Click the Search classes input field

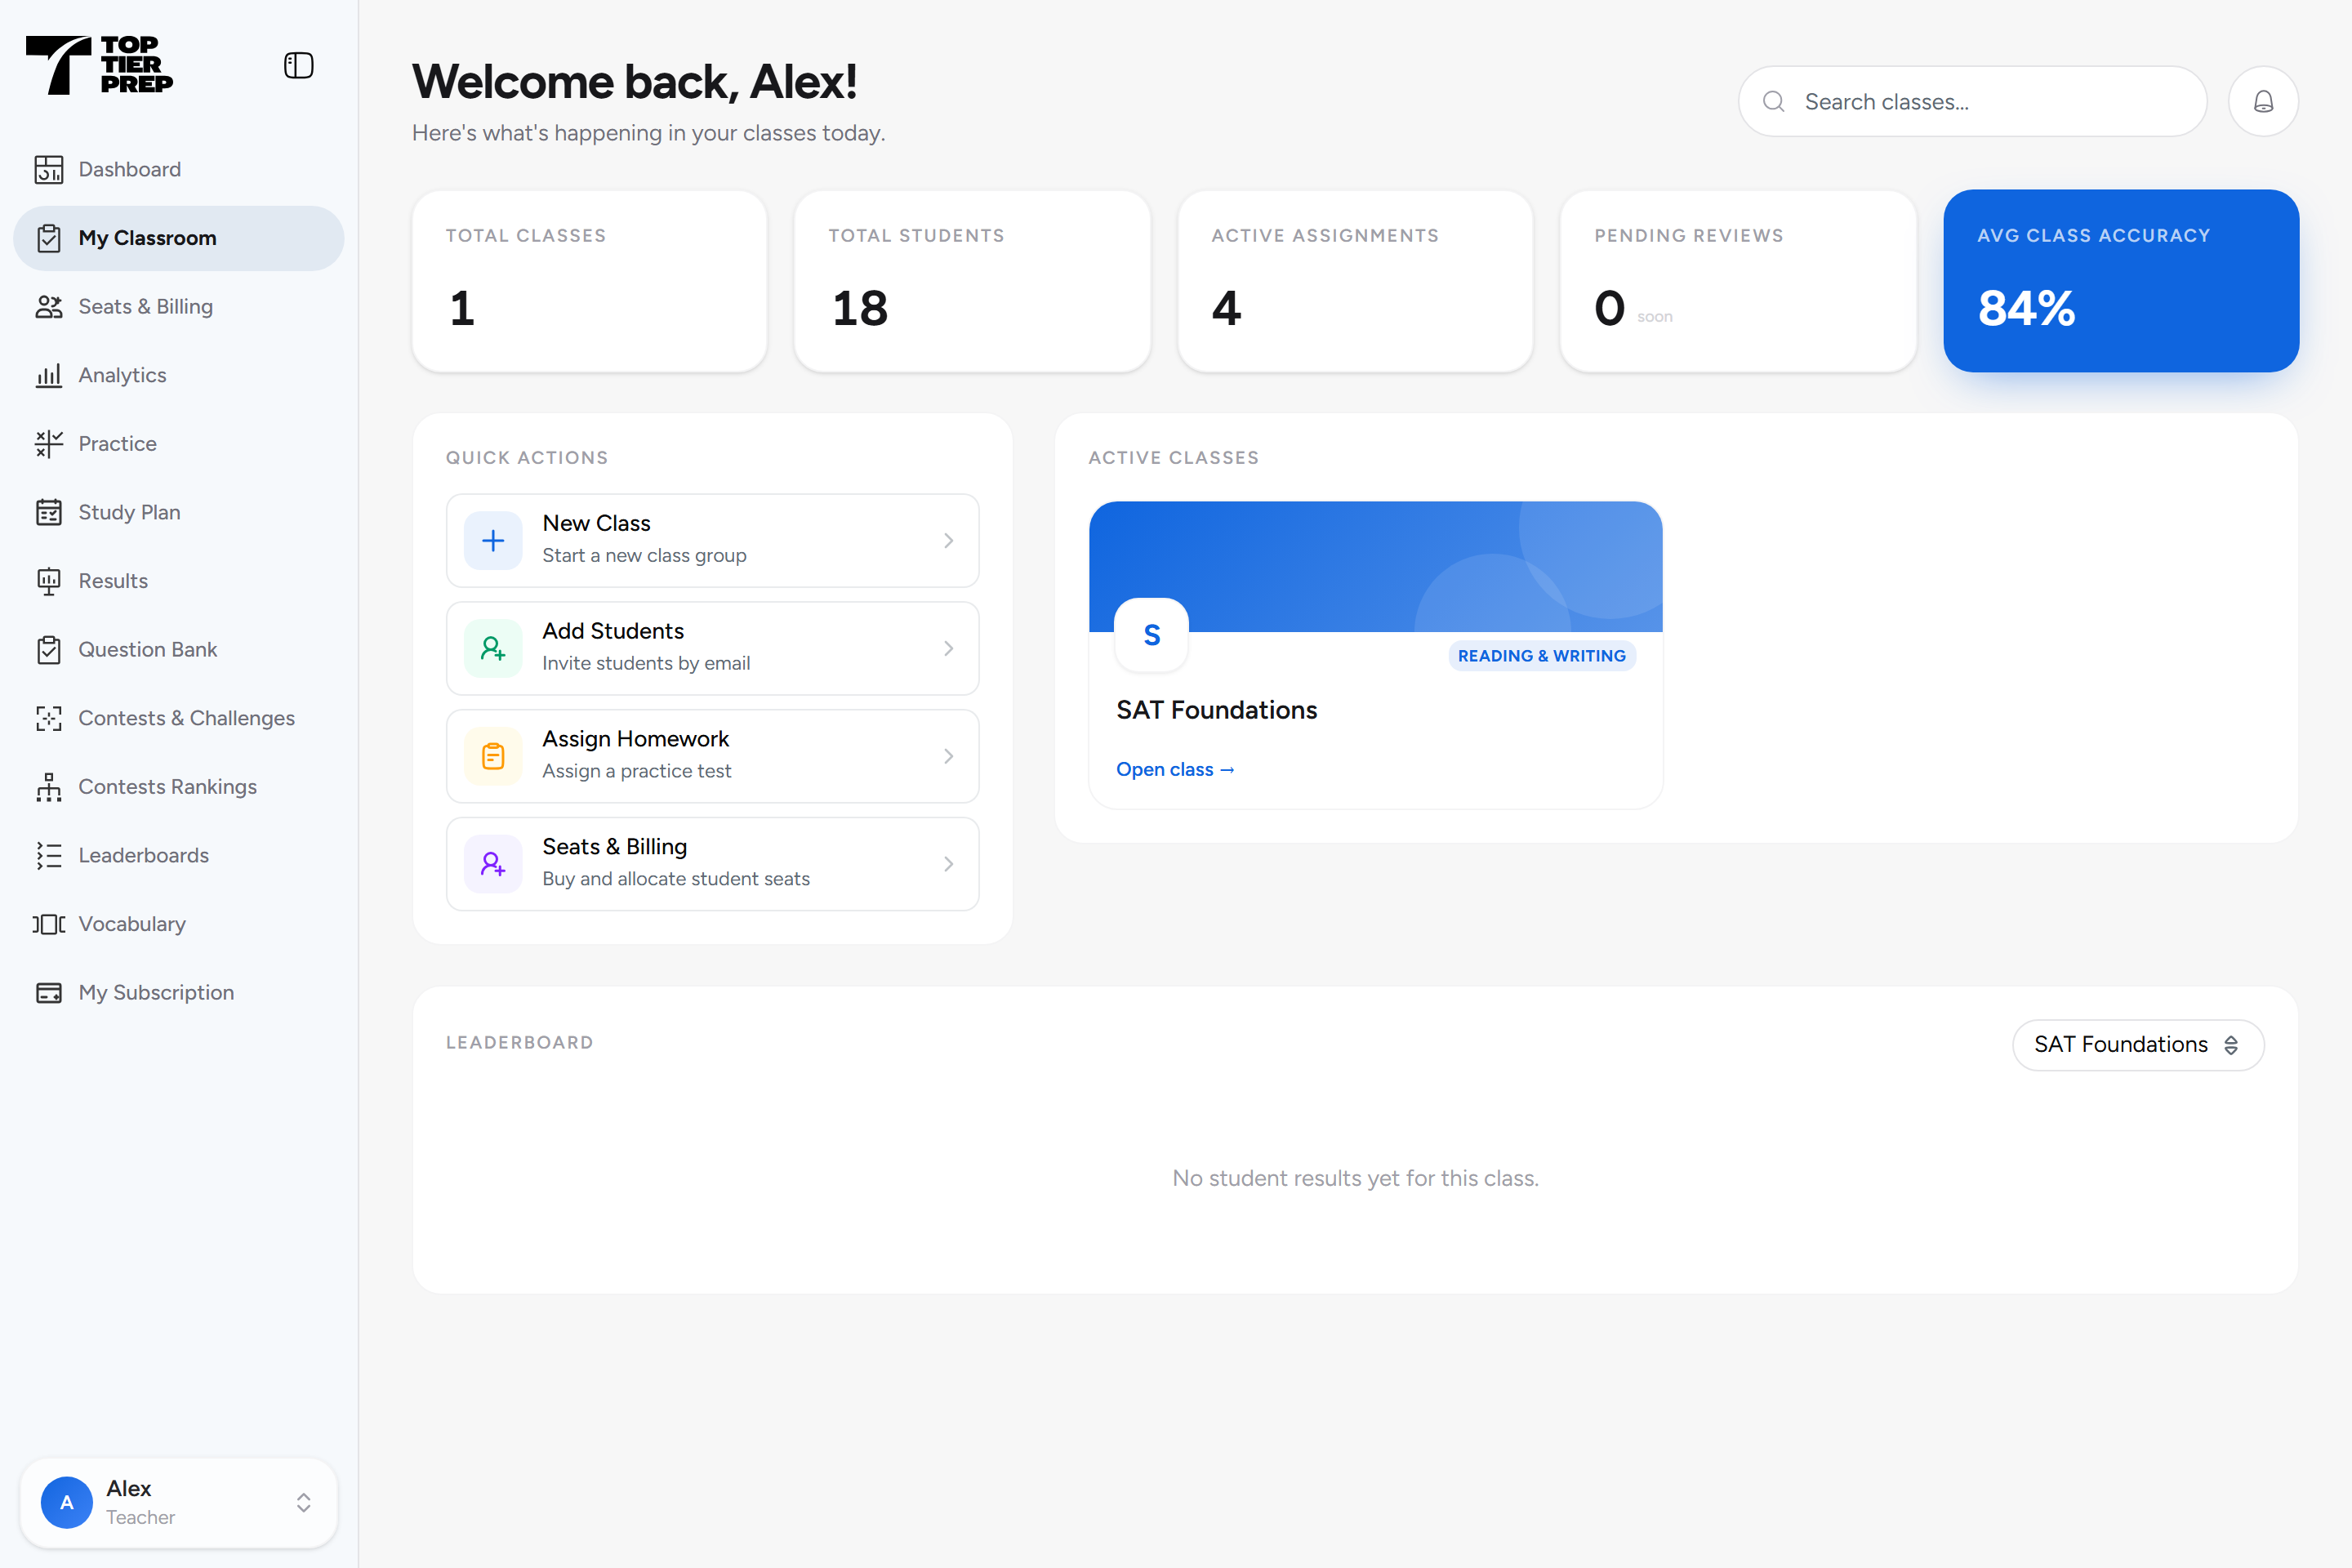point(1972,101)
